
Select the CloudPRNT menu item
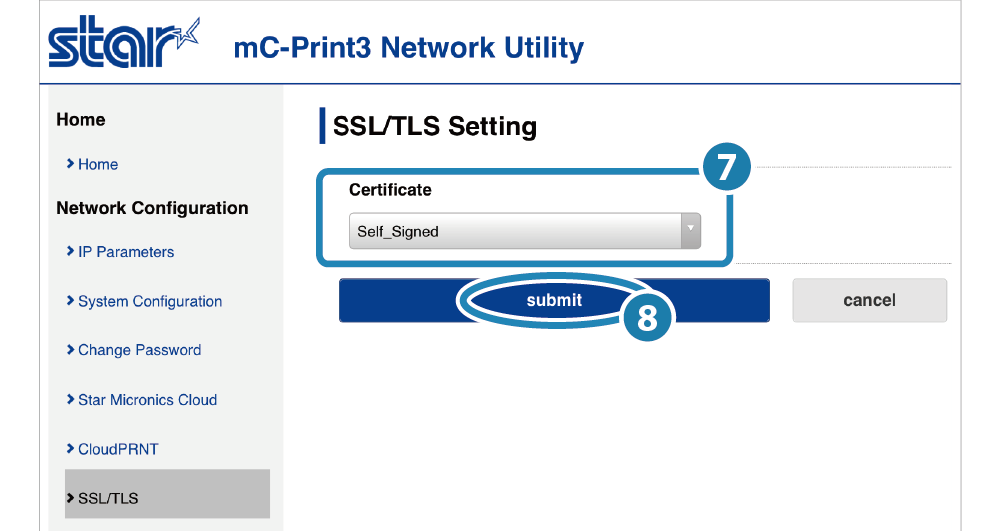pos(118,449)
